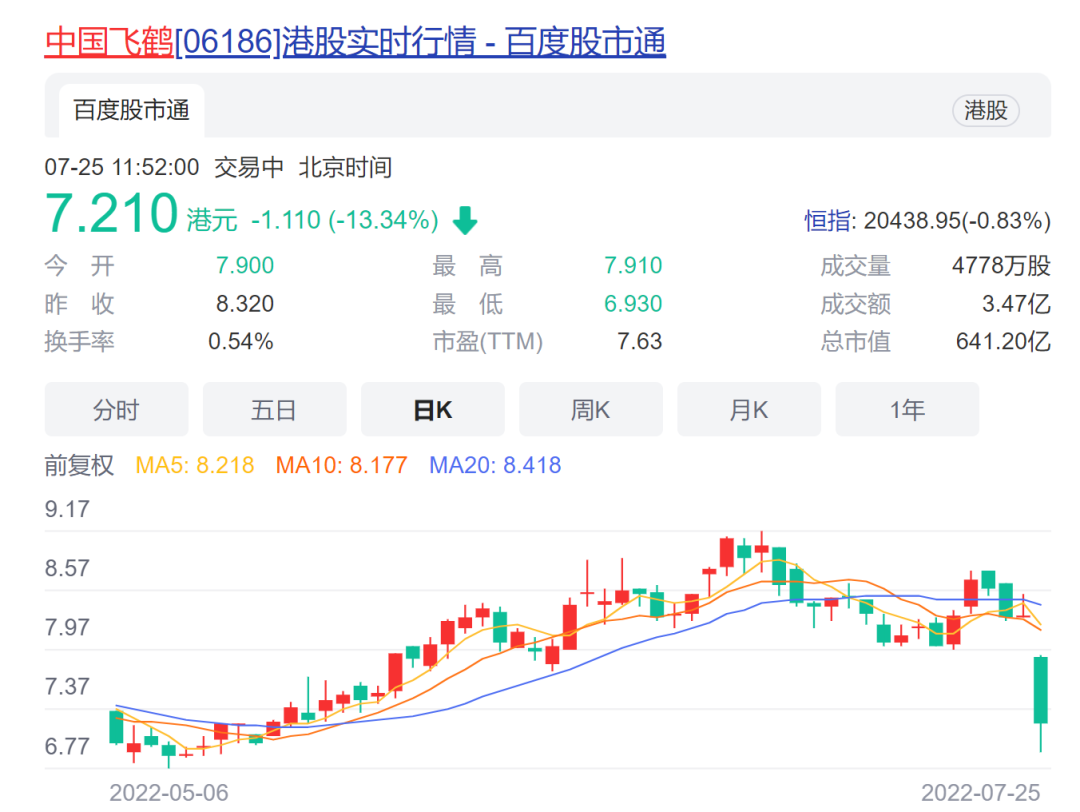Click the MA5: 8.218 indicator
The height and width of the screenshot is (812, 1080).
tap(195, 466)
